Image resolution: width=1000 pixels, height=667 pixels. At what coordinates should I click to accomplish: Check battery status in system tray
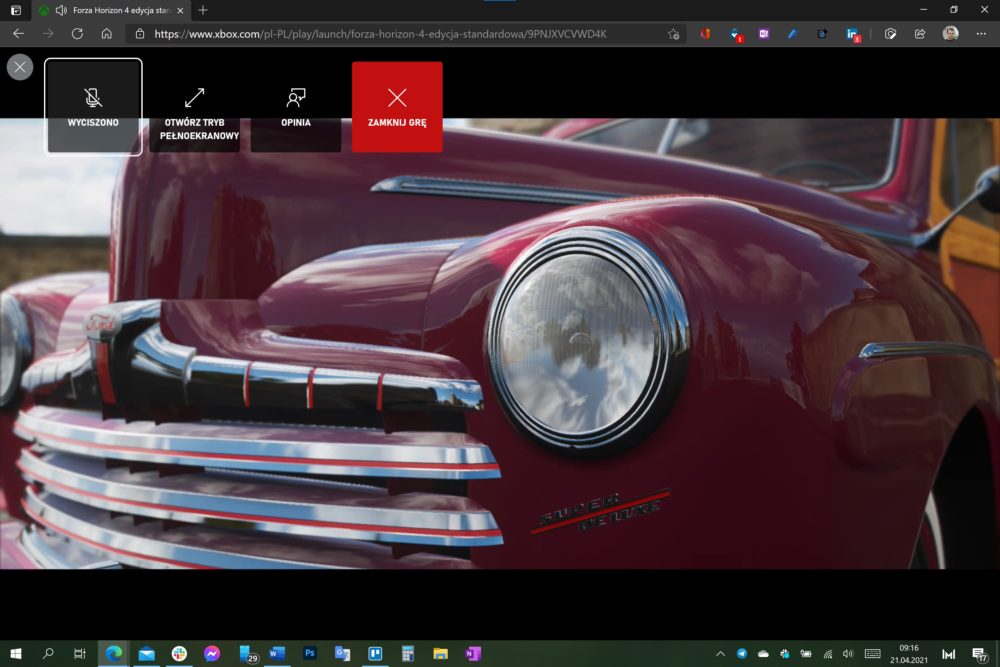point(806,654)
